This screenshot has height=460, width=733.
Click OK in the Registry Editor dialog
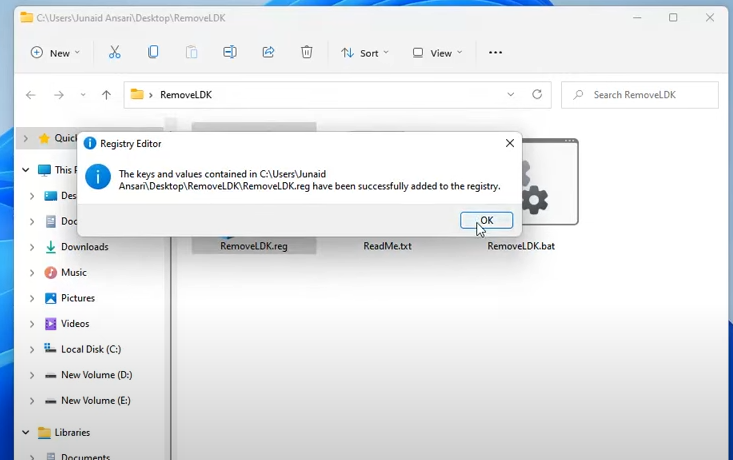(486, 220)
